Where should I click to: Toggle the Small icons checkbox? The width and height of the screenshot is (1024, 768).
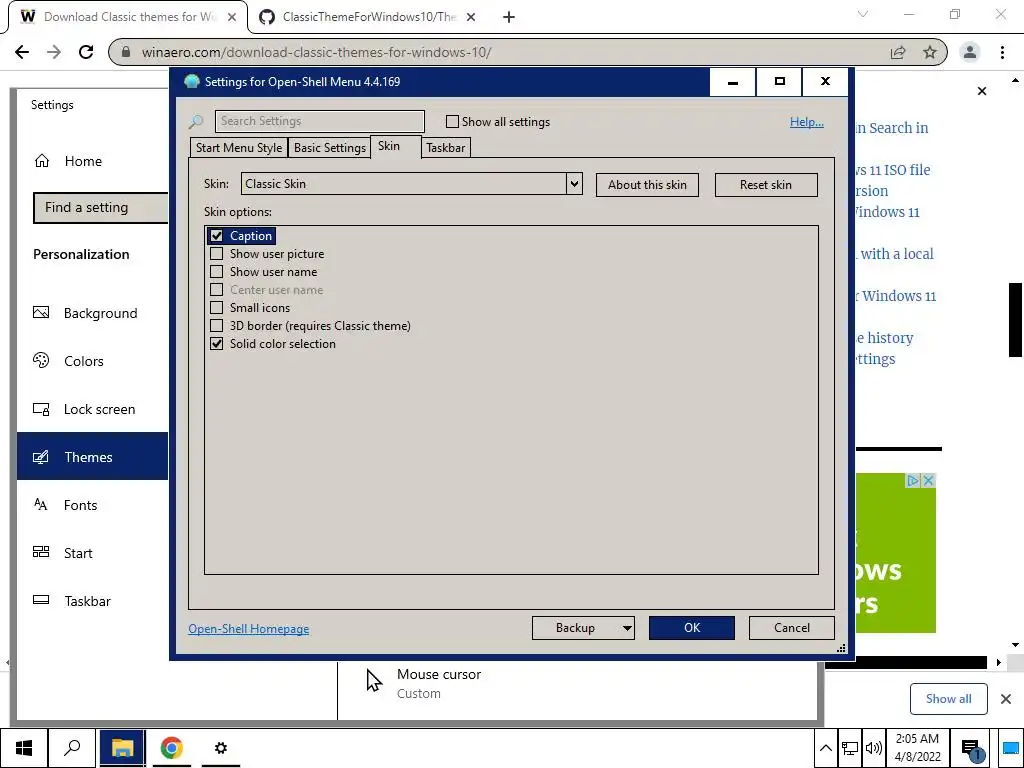pos(217,308)
